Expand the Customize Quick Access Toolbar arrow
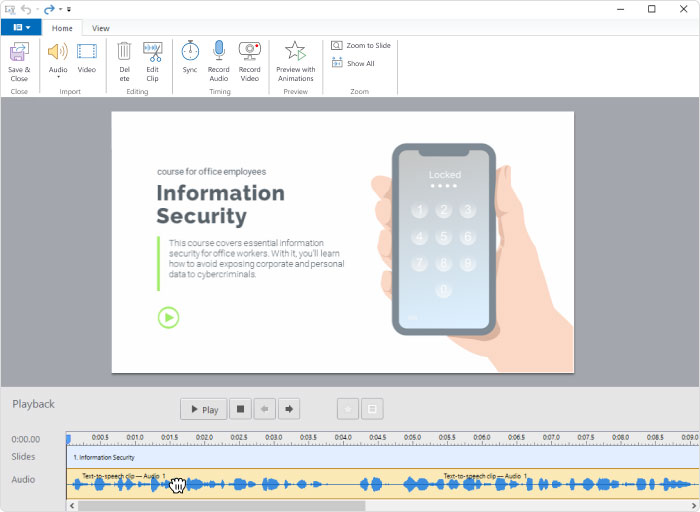This screenshot has height=512, width=700. [69, 9]
